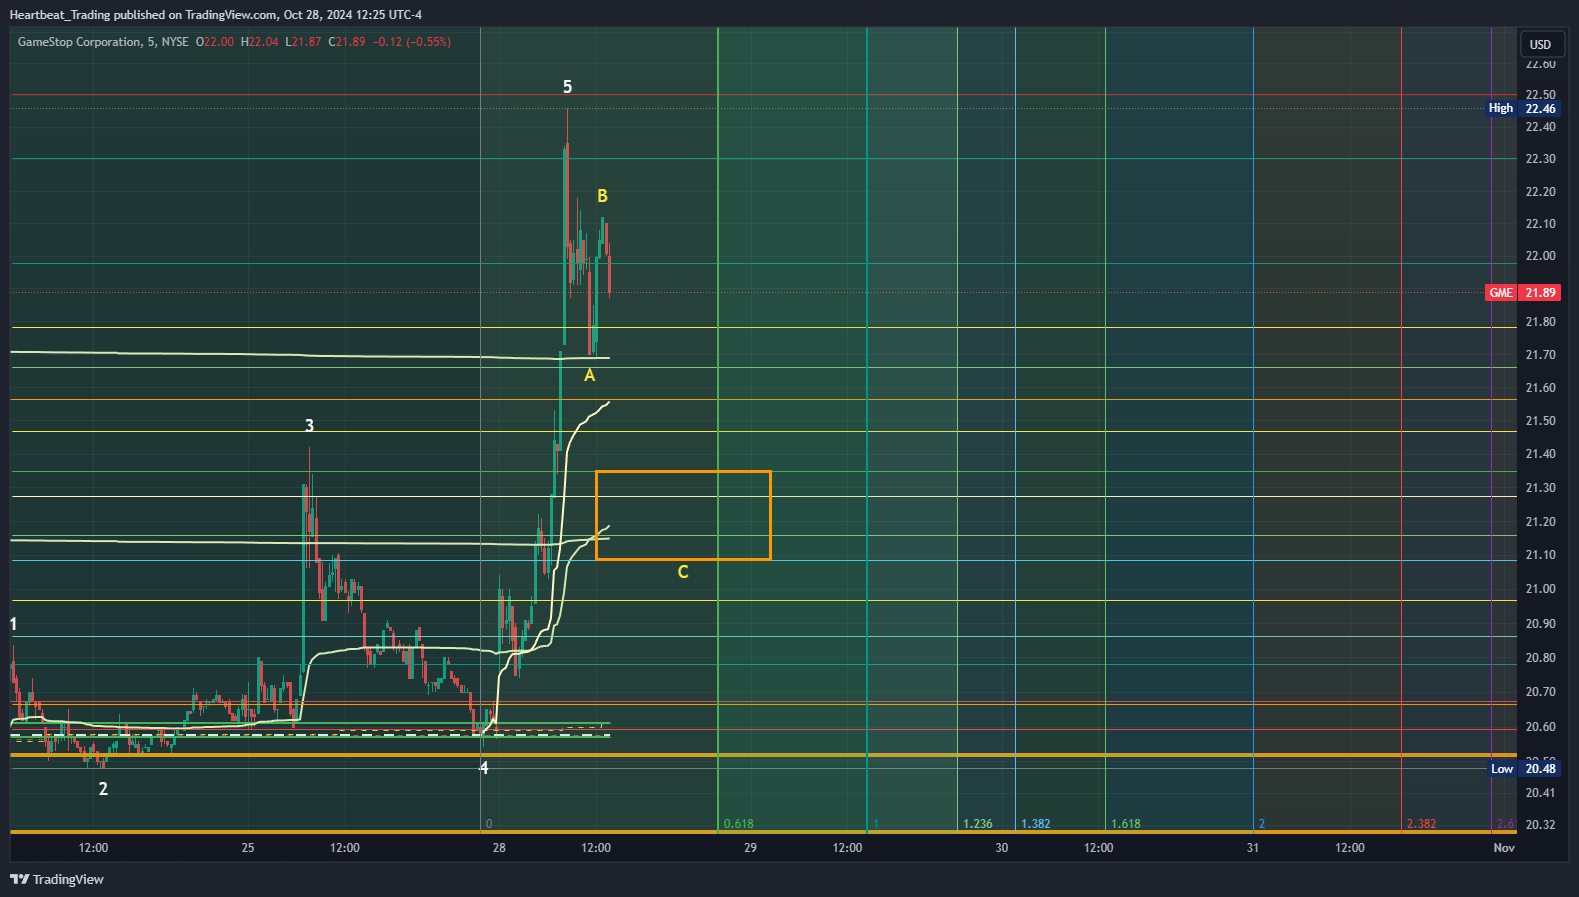This screenshot has height=897, width=1579.
Task: Click the close value C21.89 in header
Action: [347, 42]
